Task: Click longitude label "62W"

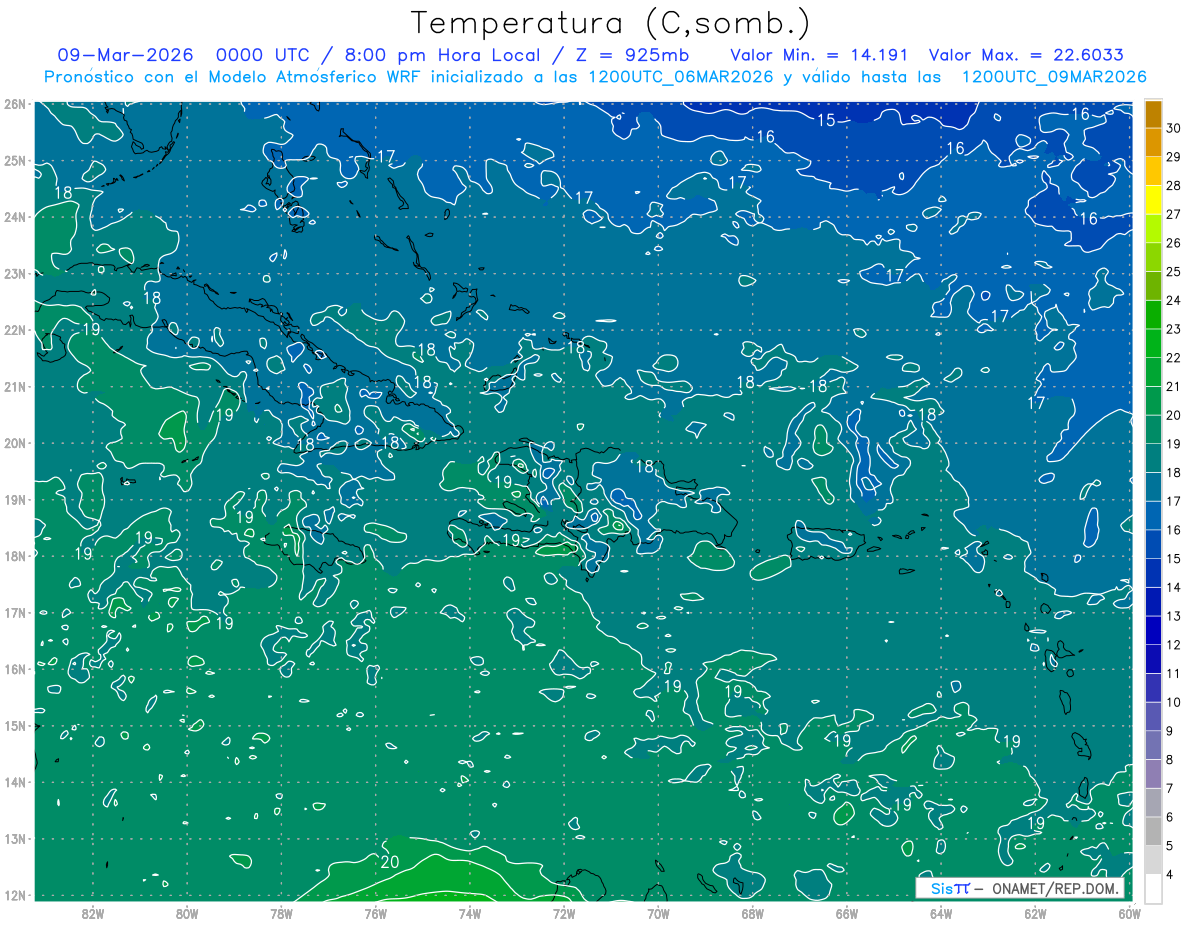Action: (1035, 913)
